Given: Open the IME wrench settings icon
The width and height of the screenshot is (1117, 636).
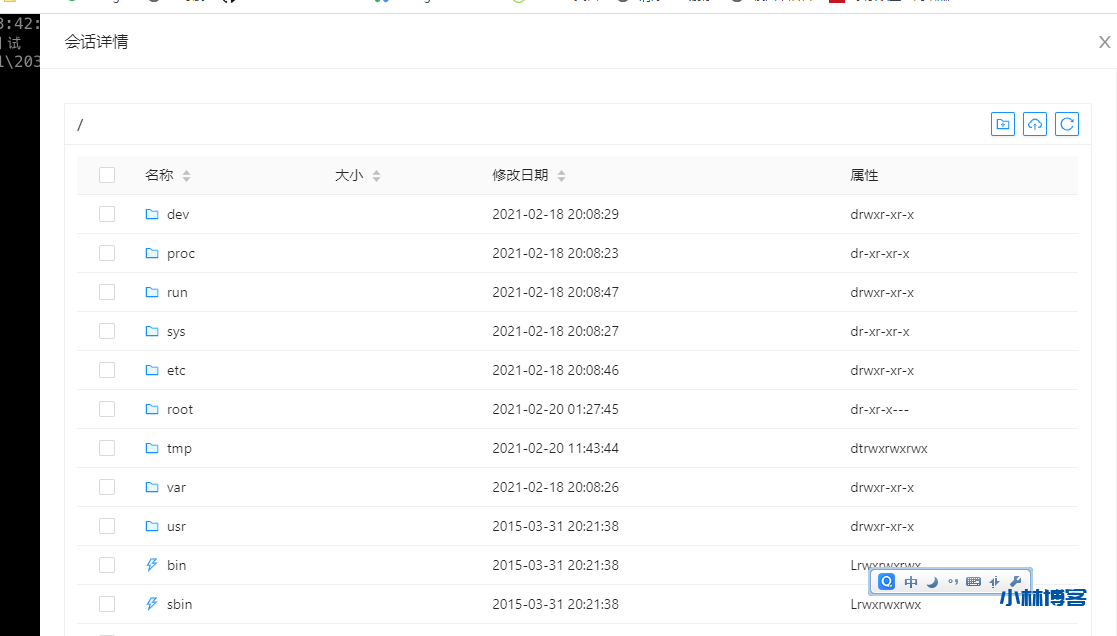Looking at the screenshot, I should pos(1015,582).
